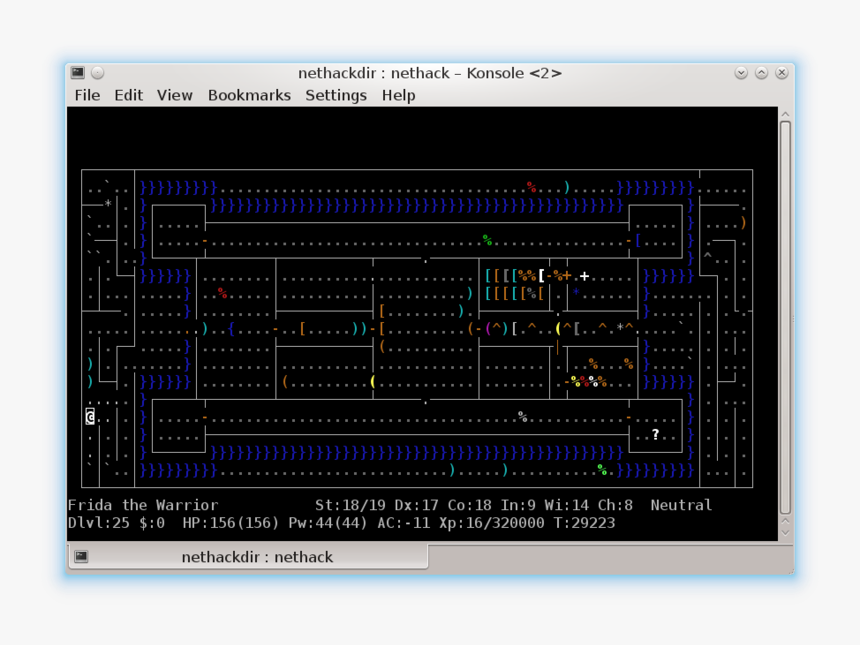Open the Edit menu
Image resolution: width=860 pixels, height=645 pixels.
click(x=128, y=95)
